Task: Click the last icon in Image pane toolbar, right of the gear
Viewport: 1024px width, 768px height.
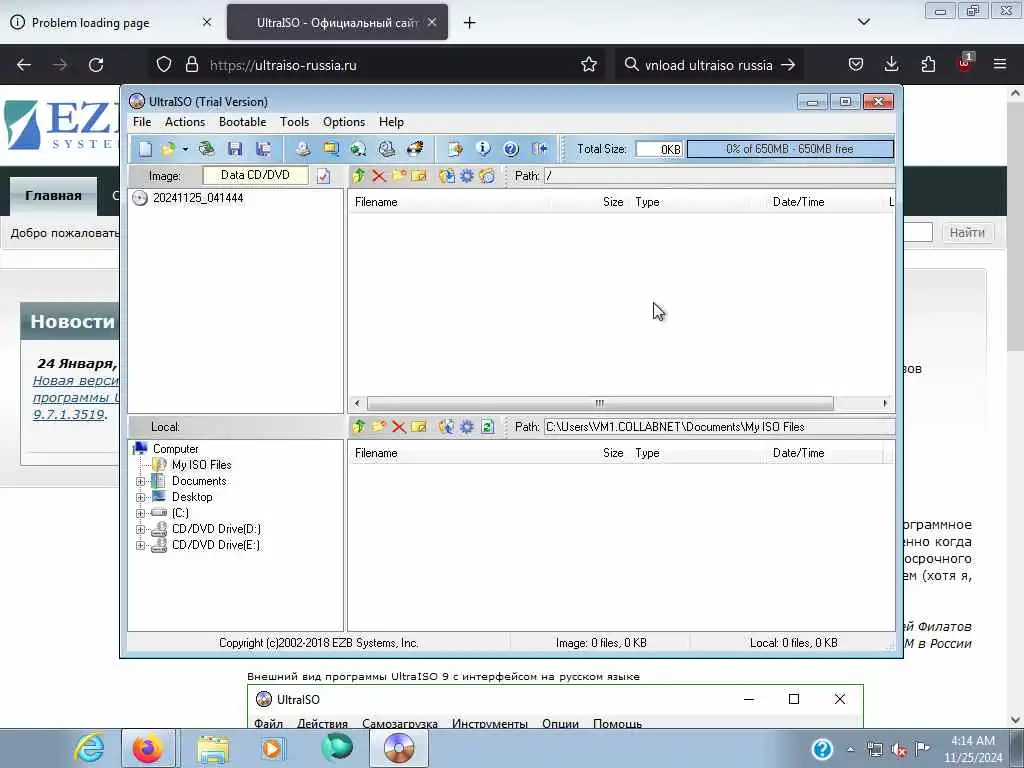Action: pos(487,176)
